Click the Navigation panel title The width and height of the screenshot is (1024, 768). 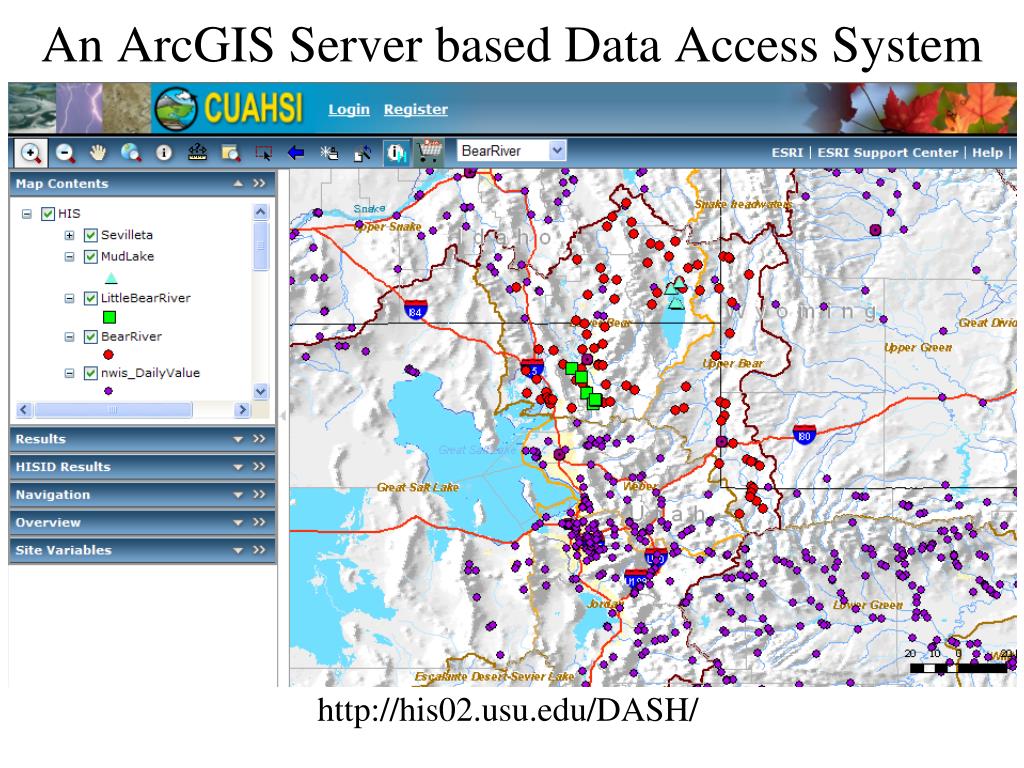[53, 494]
